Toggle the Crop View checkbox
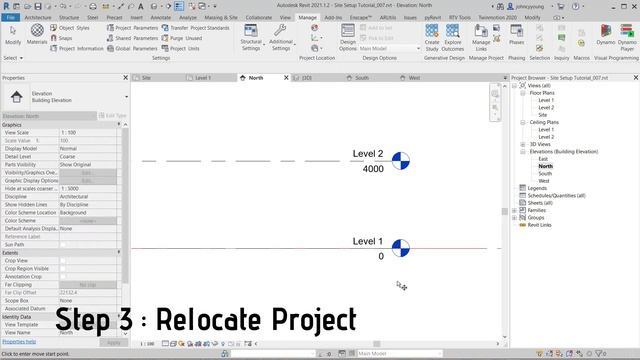 pyautogui.click(x=63, y=260)
